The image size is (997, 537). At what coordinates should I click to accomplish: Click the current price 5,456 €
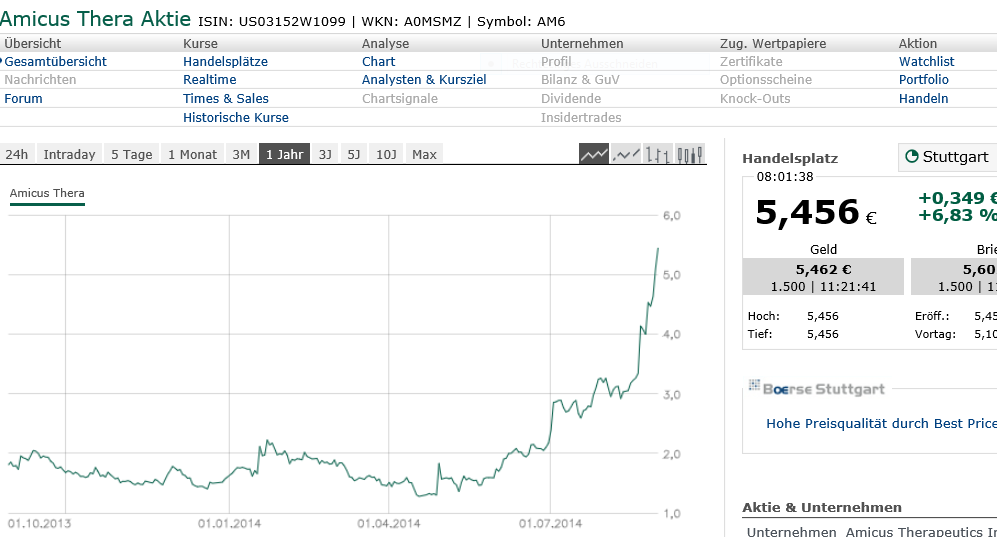[x=816, y=212]
